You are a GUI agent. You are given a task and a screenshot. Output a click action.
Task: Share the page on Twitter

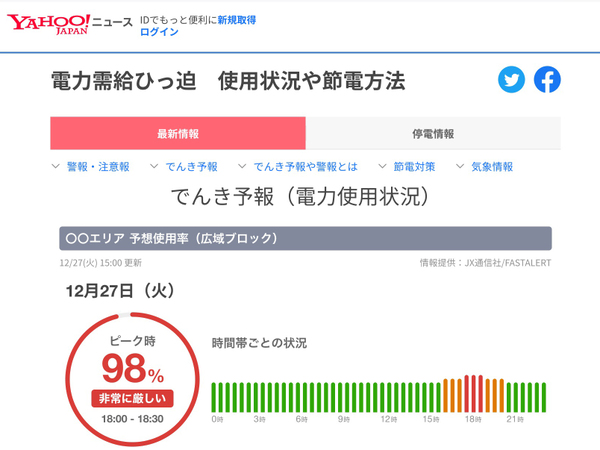tap(512, 80)
